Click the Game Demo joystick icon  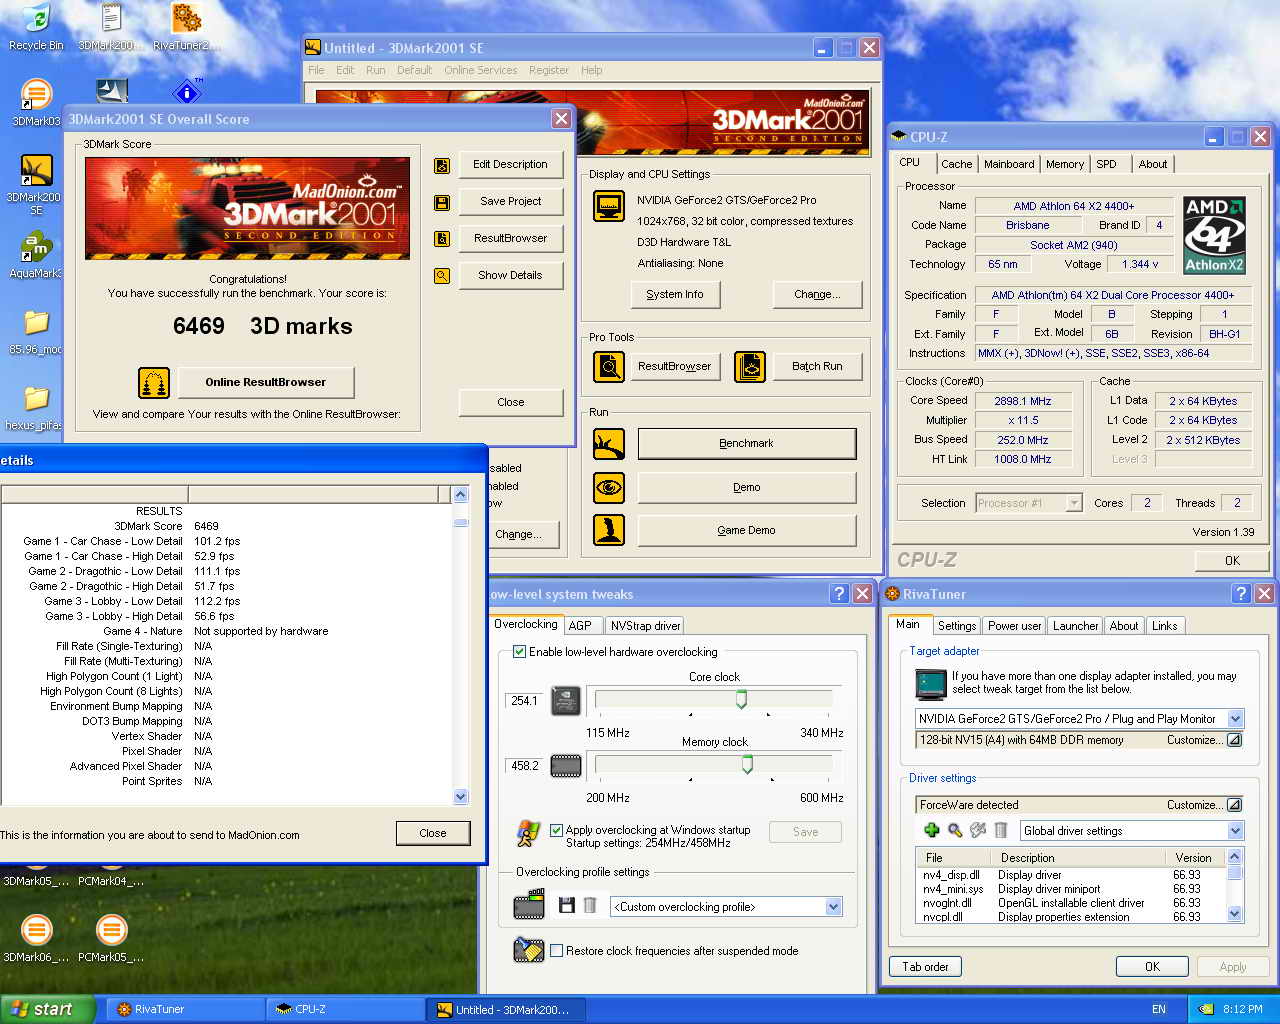coord(609,530)
